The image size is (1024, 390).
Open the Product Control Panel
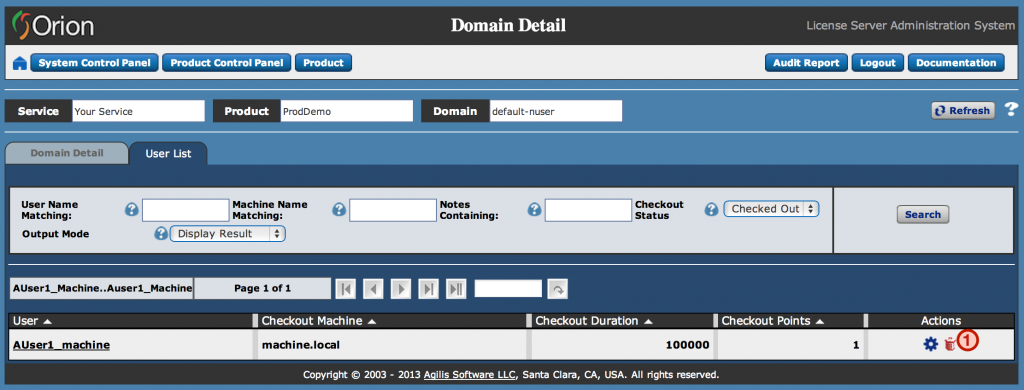[x=227, y=63]
